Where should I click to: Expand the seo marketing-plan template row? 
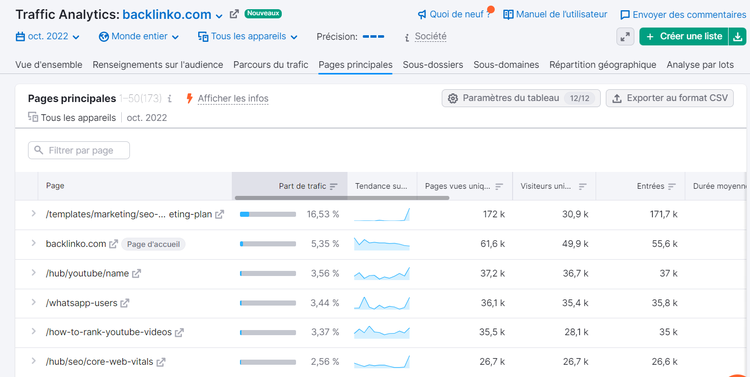33,213
